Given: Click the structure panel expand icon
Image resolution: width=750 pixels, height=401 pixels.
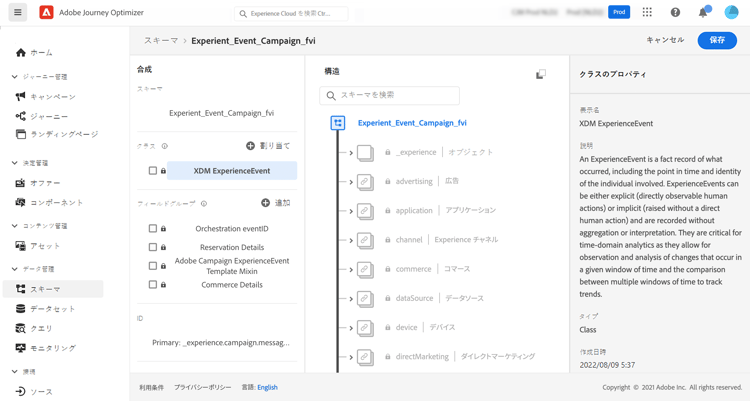Looking at the screenshot, I should tap(541, 74).
